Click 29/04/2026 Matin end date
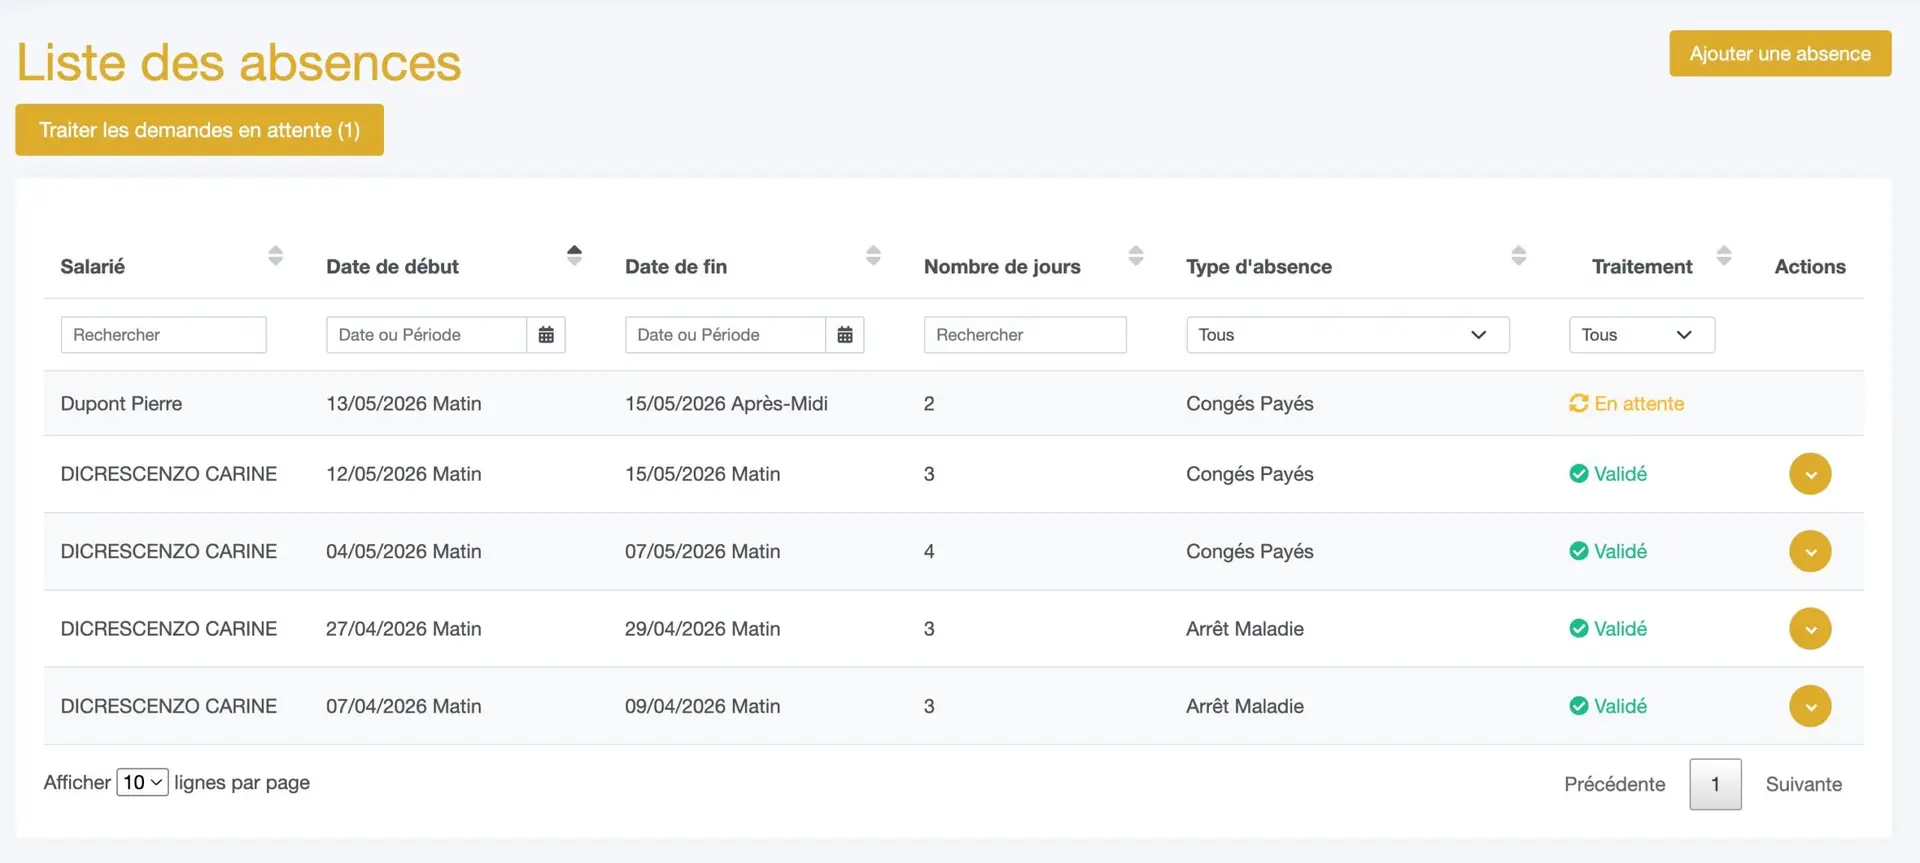 click(702, 629)
